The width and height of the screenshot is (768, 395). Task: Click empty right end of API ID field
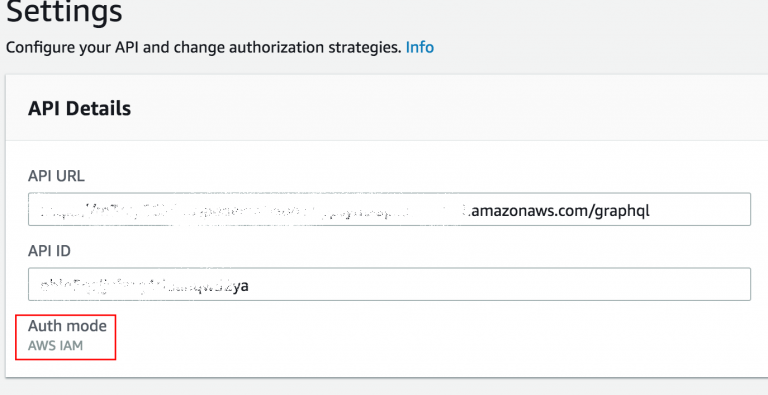[x=500, y=284]
